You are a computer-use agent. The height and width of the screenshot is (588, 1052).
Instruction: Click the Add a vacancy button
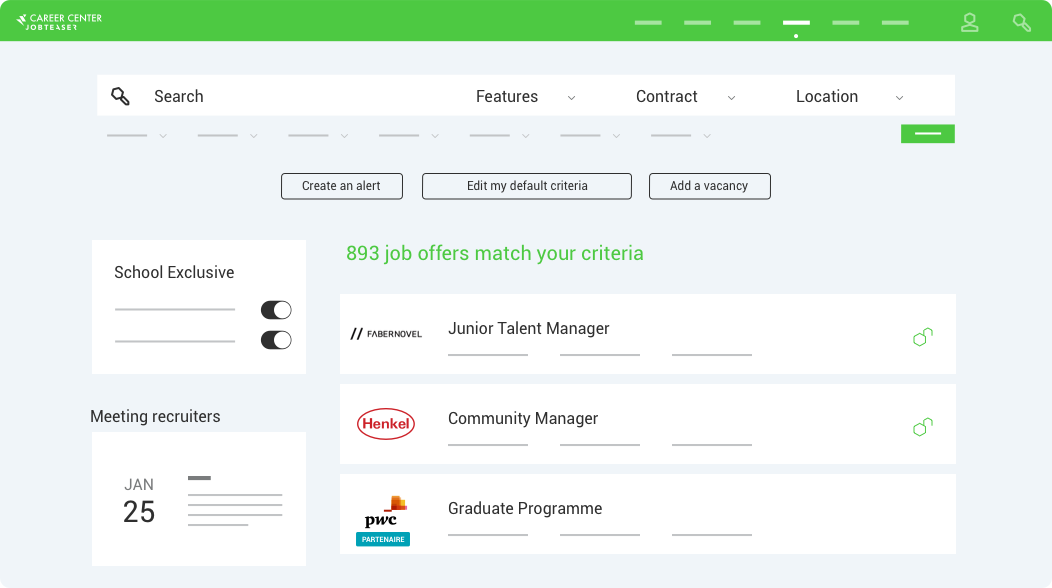point(709,186)
